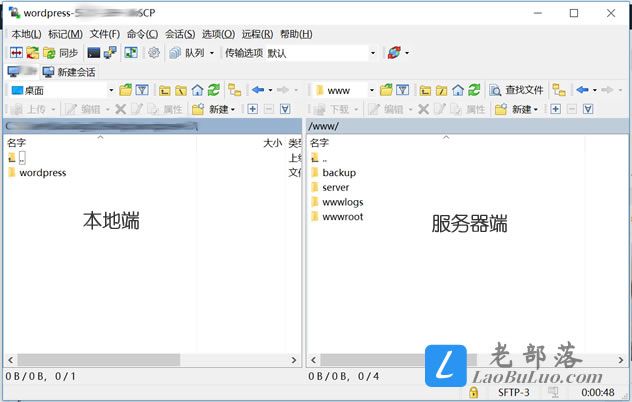Select the remote wwwroot folder
The image size is (632, 402).
337,217
